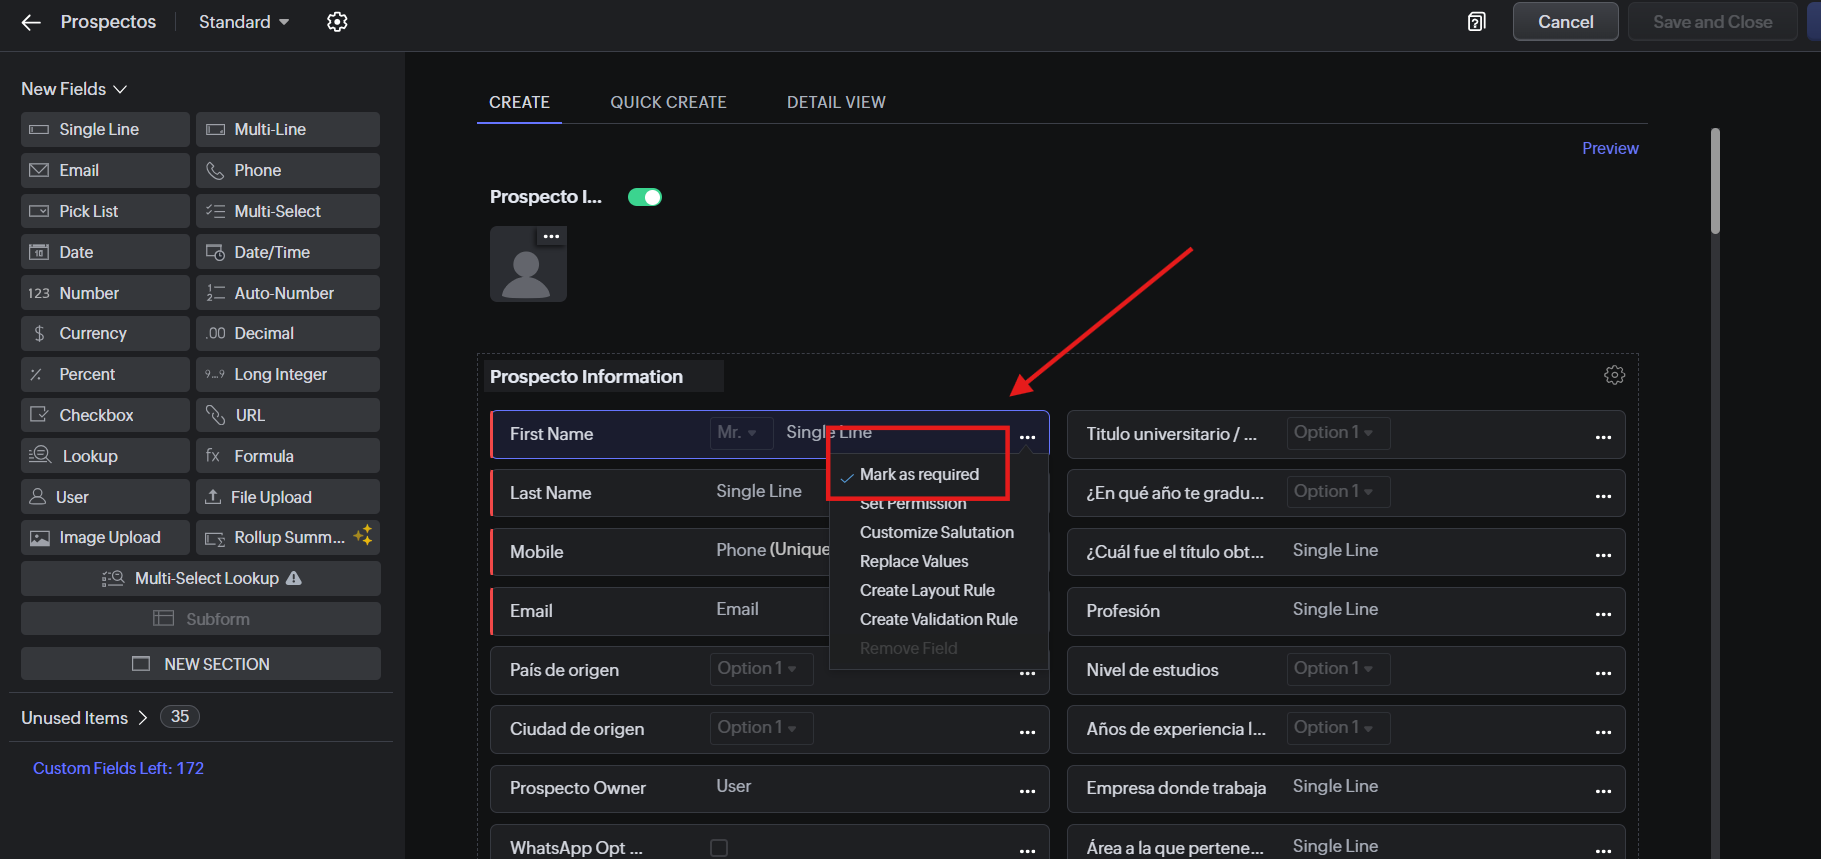The image size is (1821, 859).
Task: Toggle Mark as required for First Name
Action: [x=919, y=475]
